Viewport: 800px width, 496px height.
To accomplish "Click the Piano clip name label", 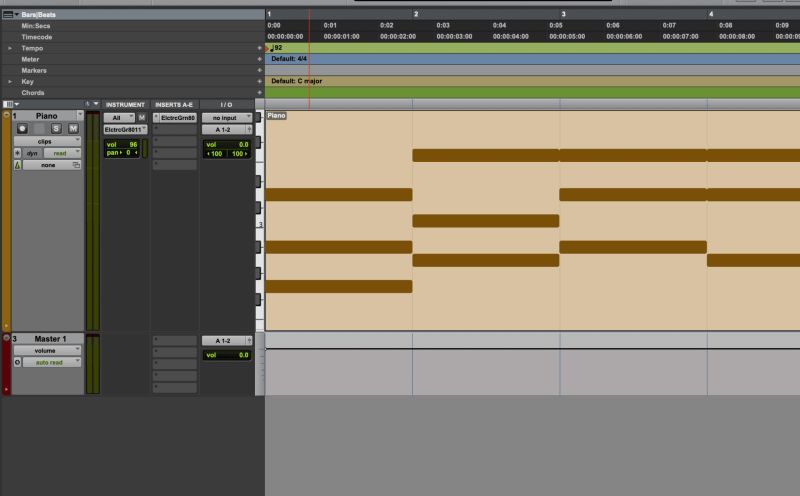I will pyautogui.click(x=276, y=116).
